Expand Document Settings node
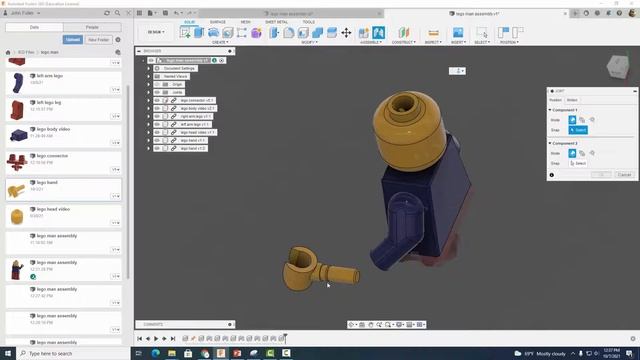This screenshot has width=640, height=360. [149, 69]
